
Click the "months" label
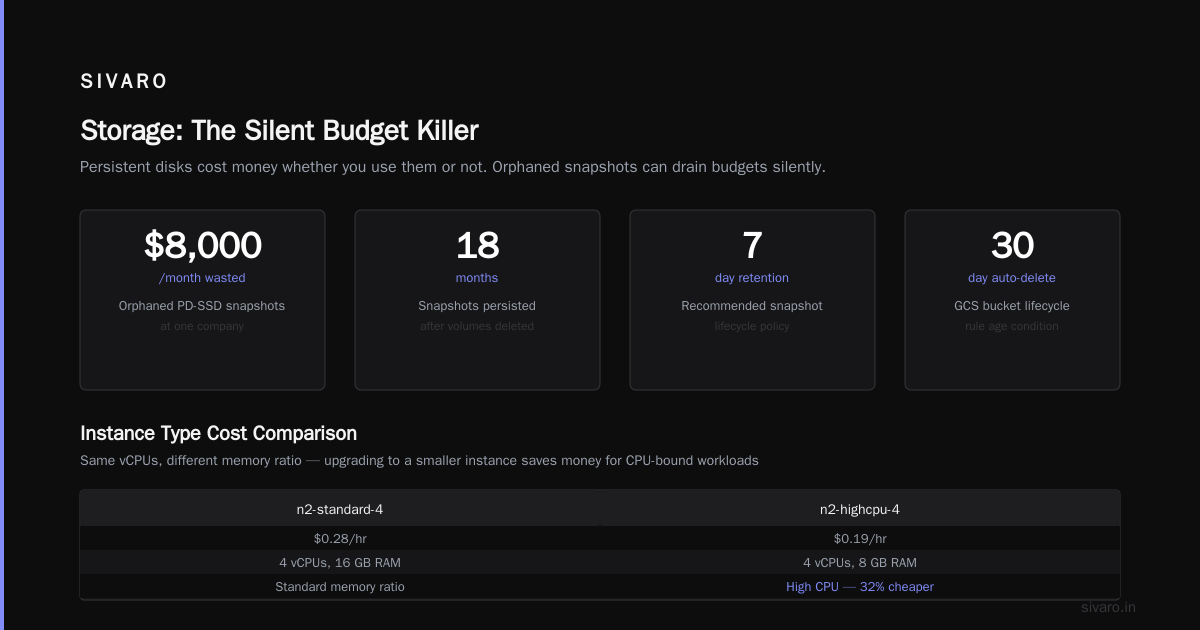point(477,278)
